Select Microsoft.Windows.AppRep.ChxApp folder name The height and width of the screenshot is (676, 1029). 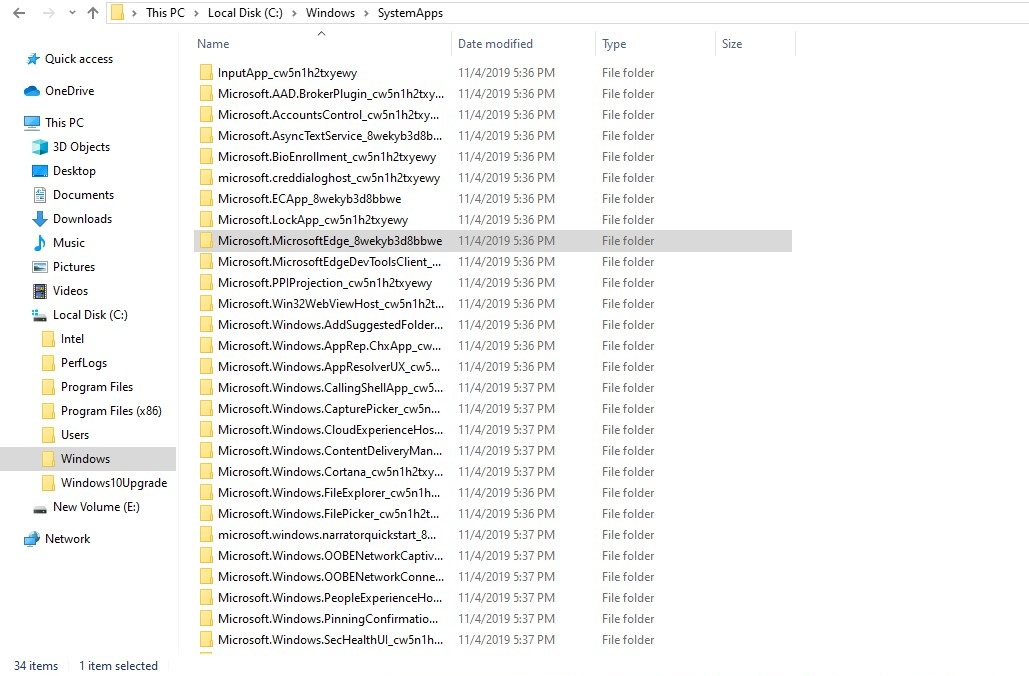[329, 346]
